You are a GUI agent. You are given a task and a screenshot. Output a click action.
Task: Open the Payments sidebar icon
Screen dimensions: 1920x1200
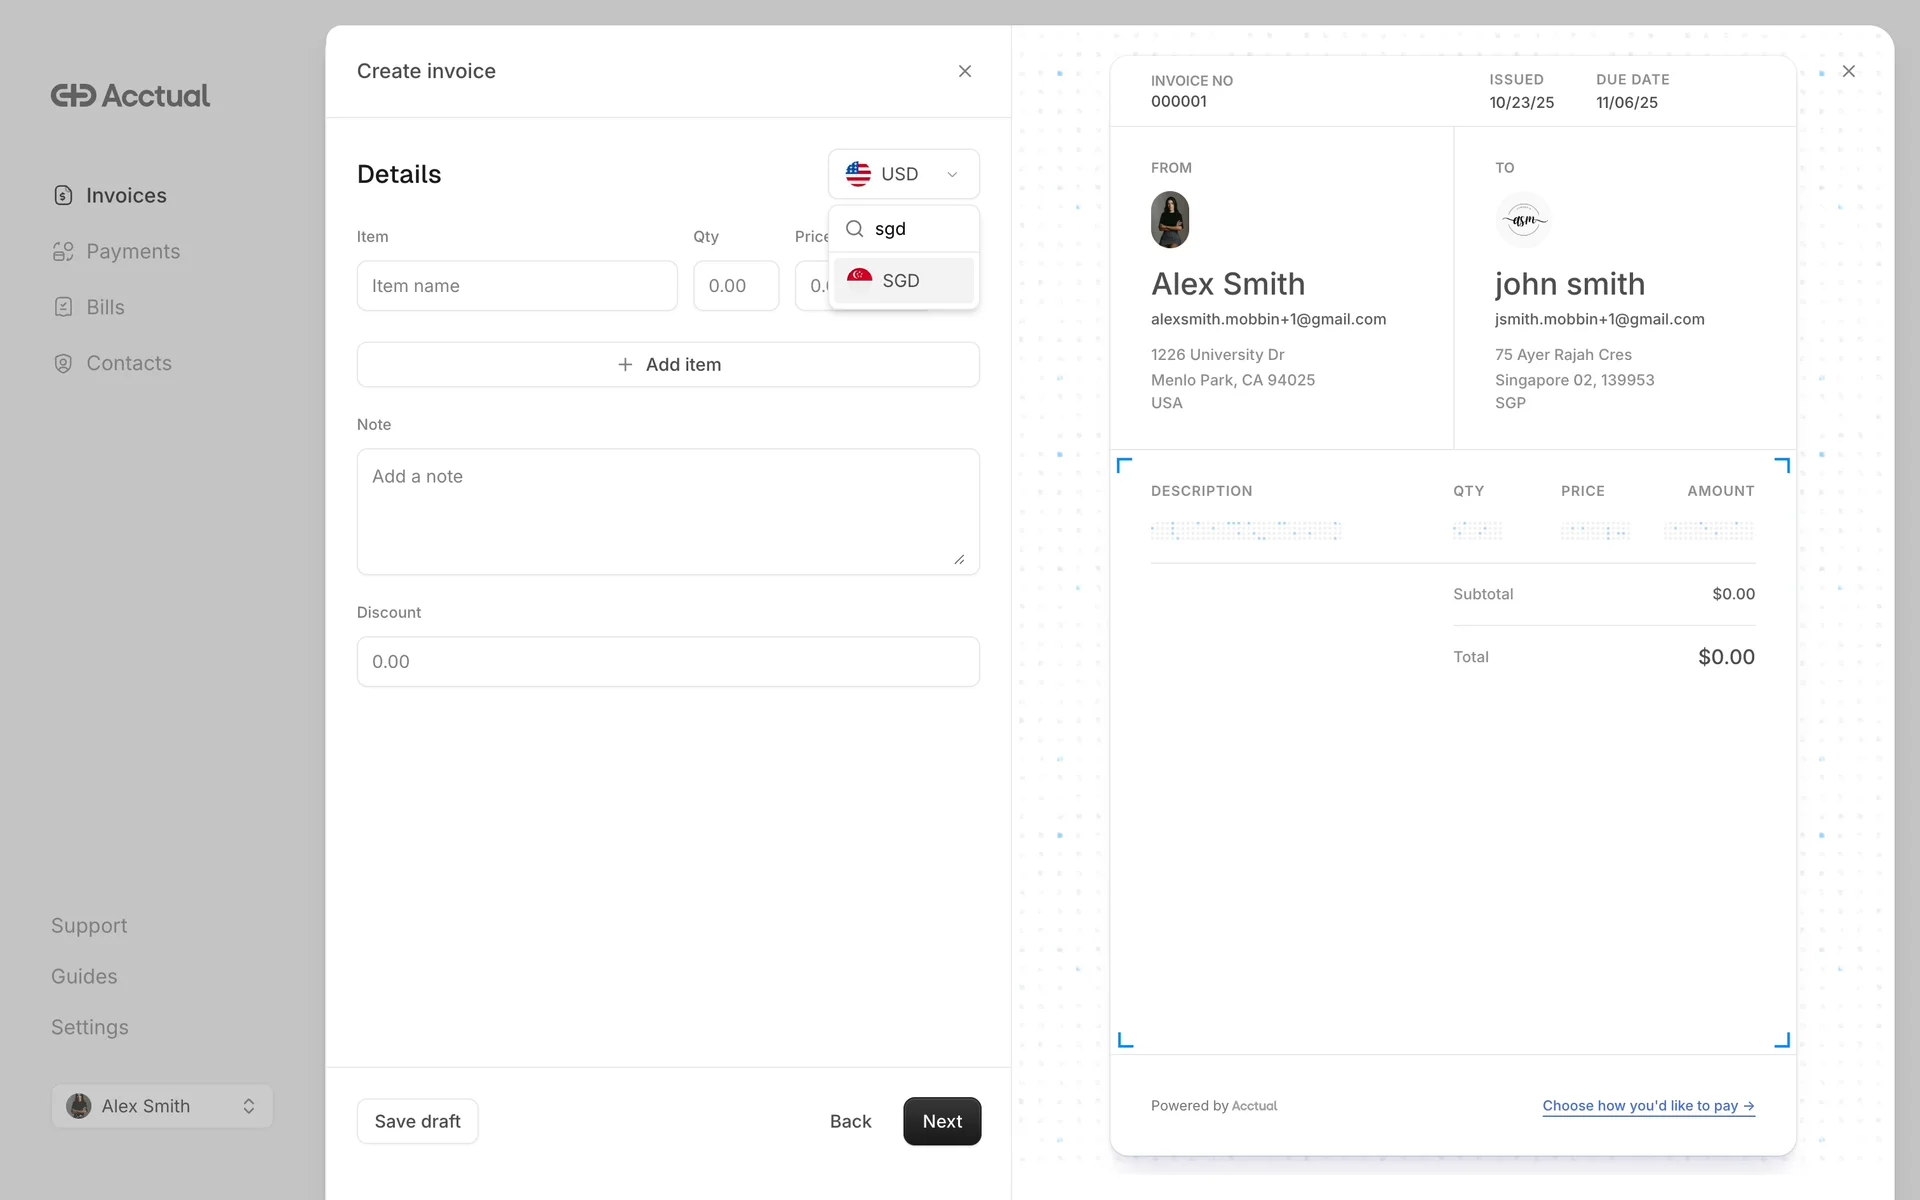pyautogui.click(x=63, y=251)
